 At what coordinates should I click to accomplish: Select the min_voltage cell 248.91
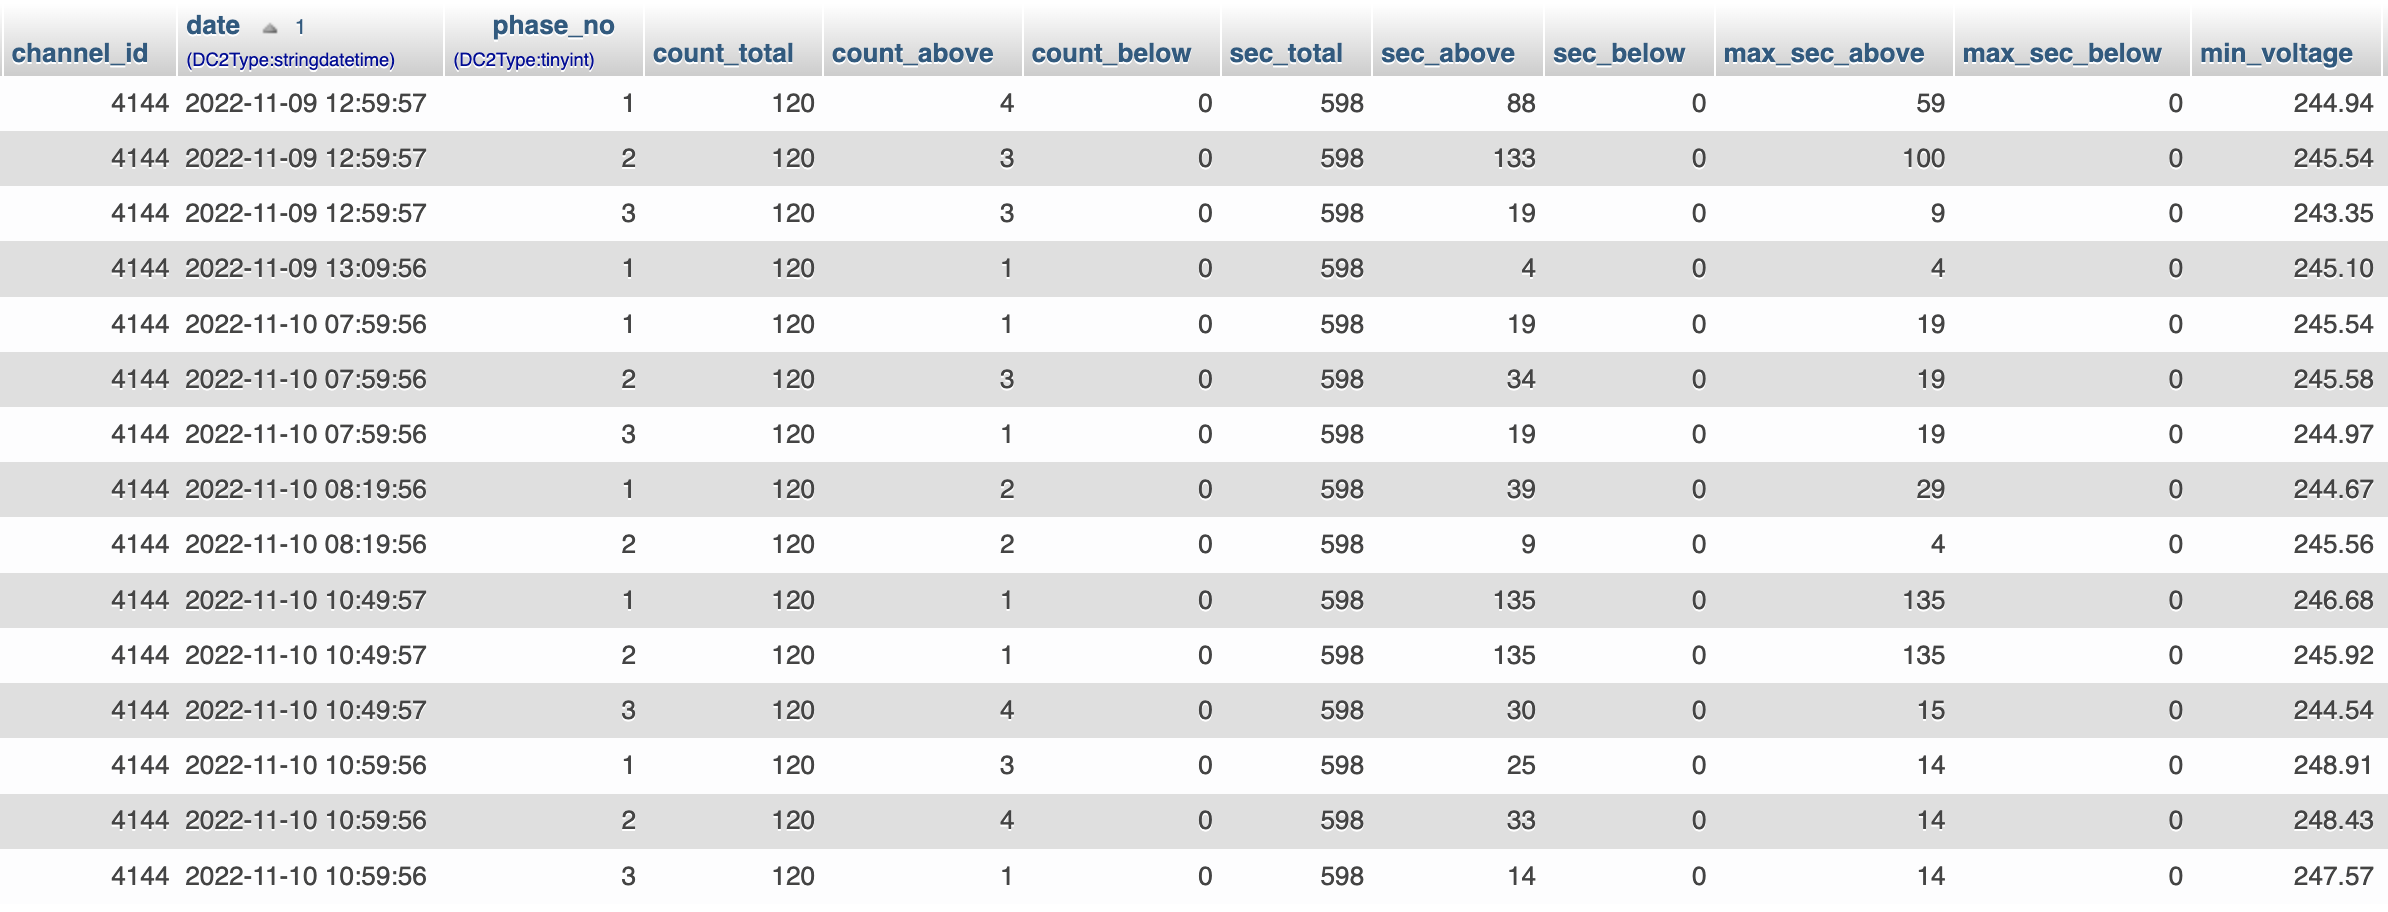click(2333, 765)
